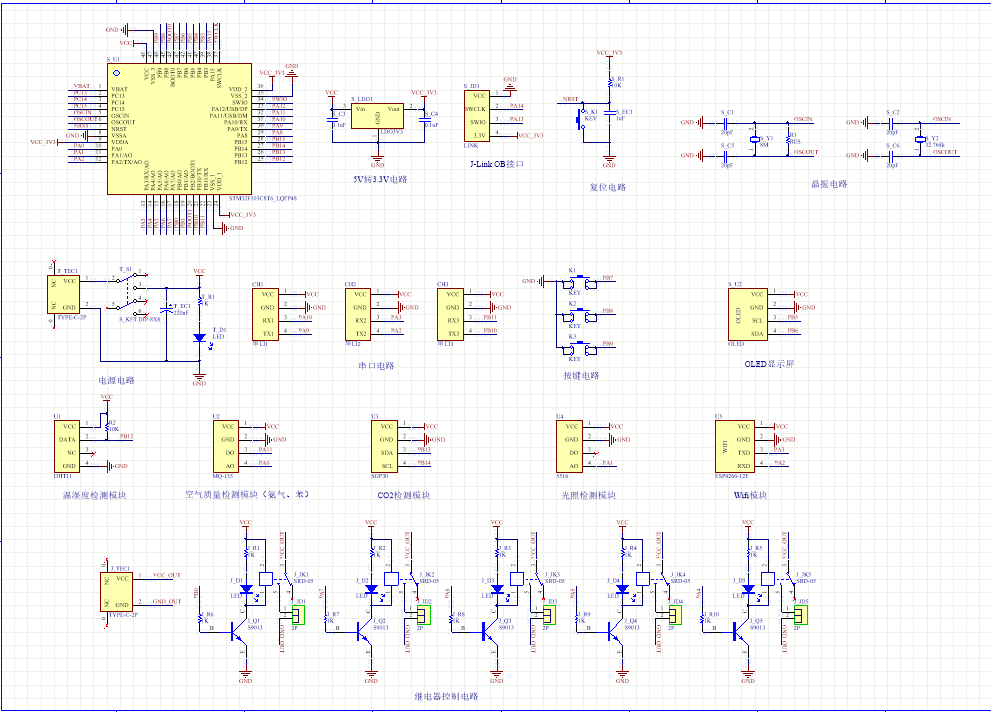Image resolution: width=991 pixels, height=712 pixels.
Task: Click the 32.768k crystal Y2
Action: (919, 139)
